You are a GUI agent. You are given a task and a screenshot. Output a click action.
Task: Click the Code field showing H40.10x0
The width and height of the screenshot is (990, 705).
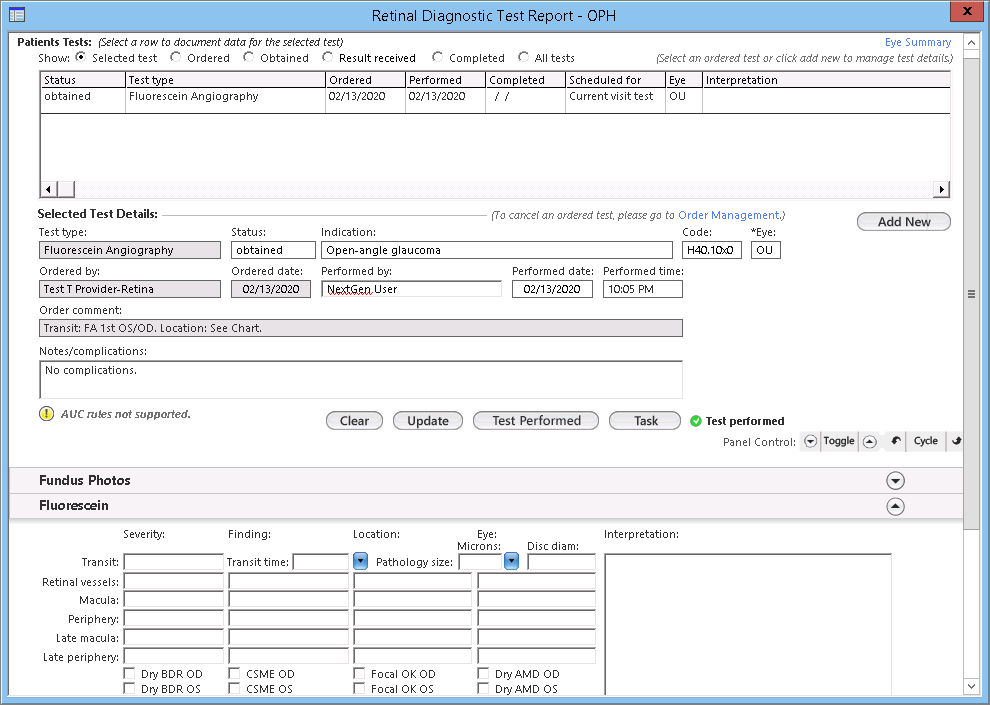click(712, 250)
